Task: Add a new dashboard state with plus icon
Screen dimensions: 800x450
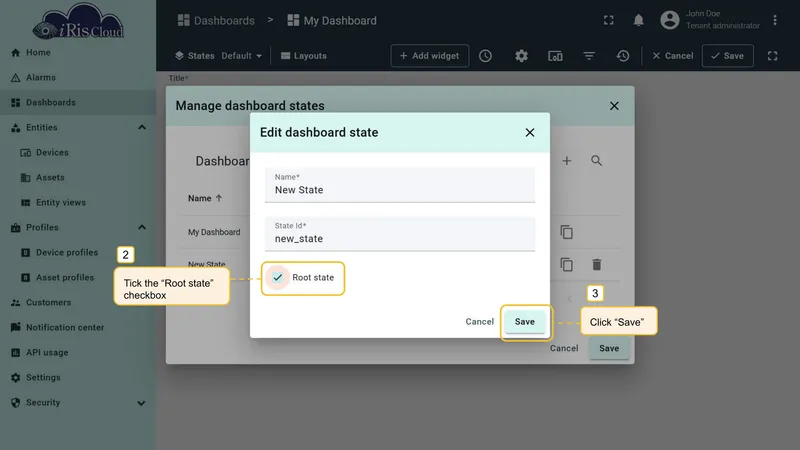Action: pos(566,161)
